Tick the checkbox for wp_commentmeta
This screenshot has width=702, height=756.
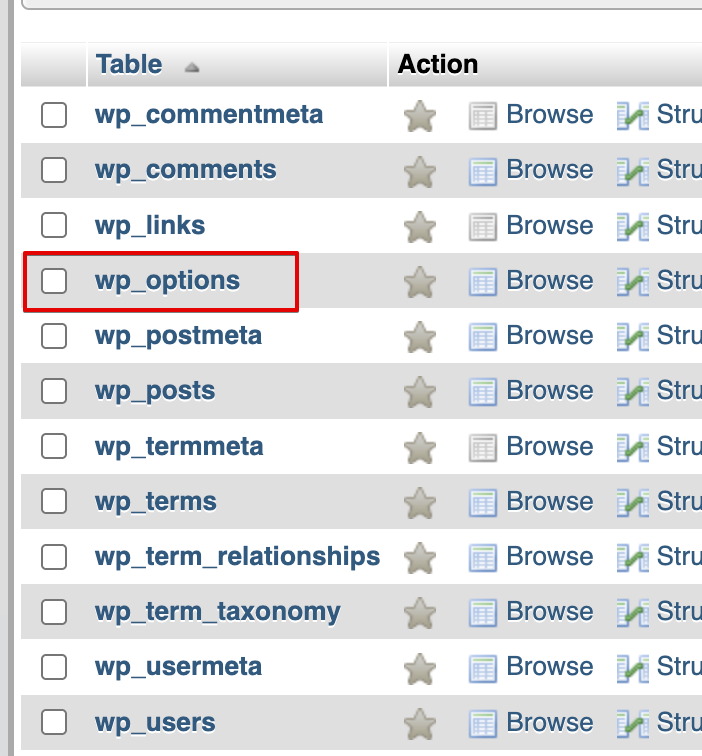[54, 115]
